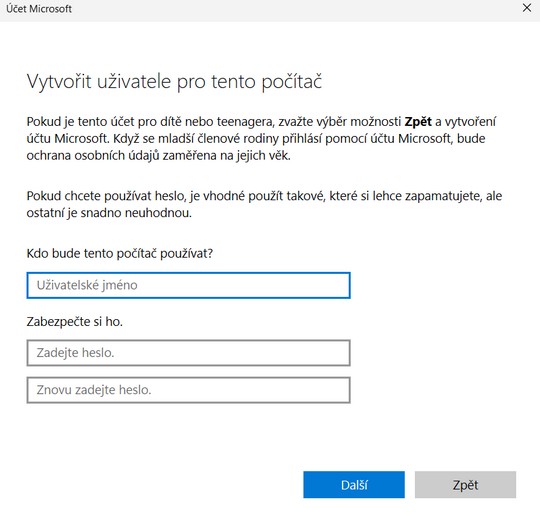Screen dimensions: 540x518
Task: Click the Kdo bude tento počítač používat label
Action: [120, 253]
